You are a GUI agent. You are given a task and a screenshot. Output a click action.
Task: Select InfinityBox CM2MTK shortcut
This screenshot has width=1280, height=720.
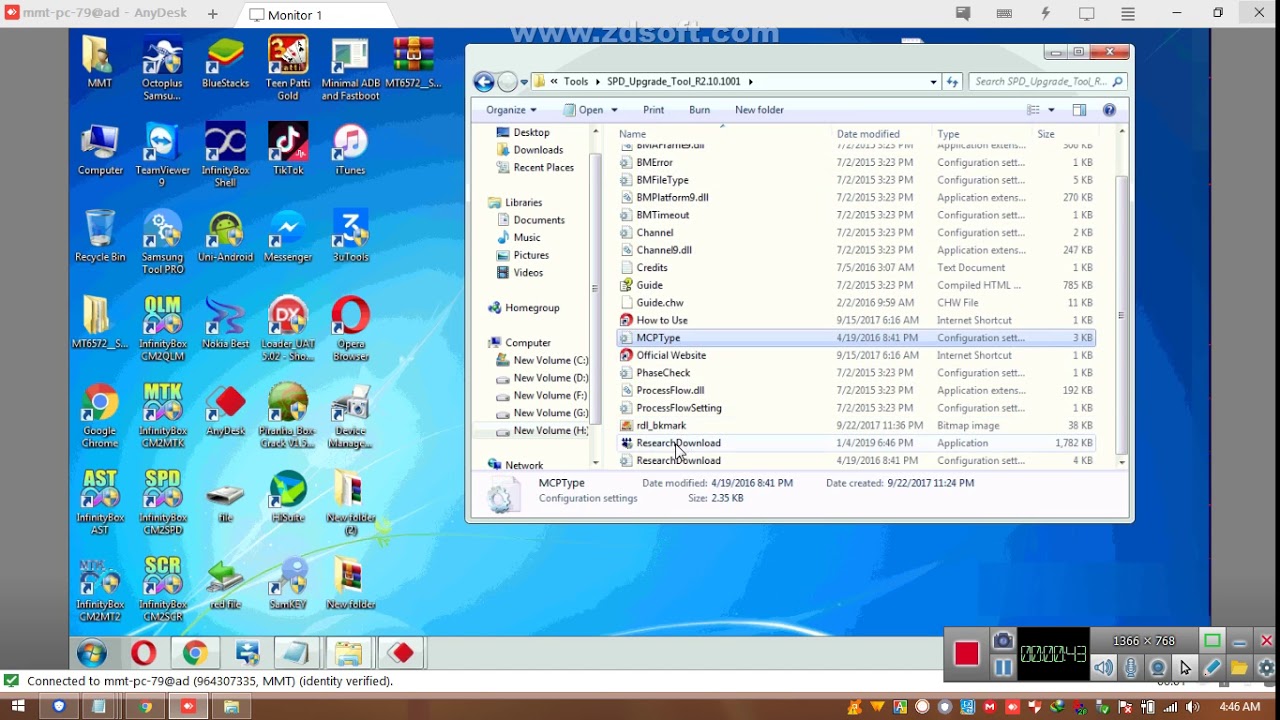coord(162,416)
